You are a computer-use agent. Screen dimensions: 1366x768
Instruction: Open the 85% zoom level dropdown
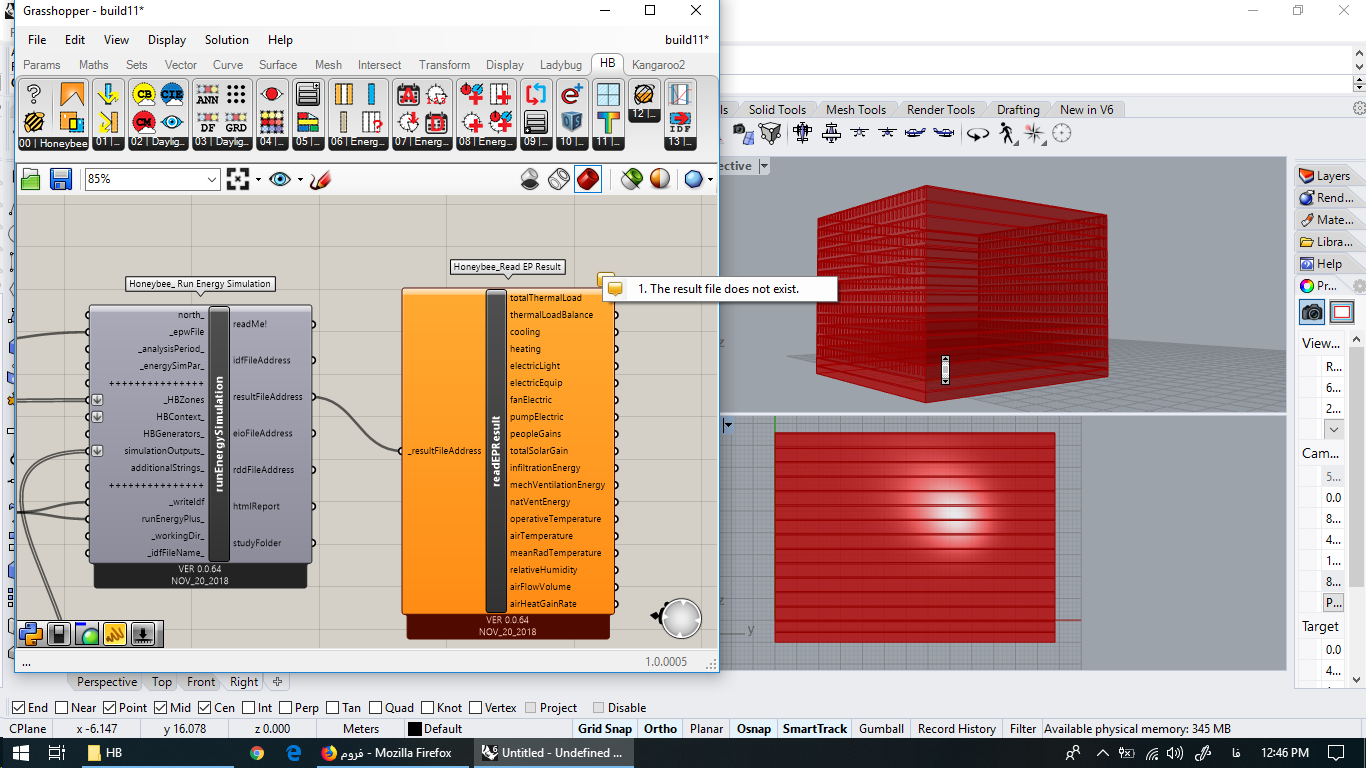pos(211,179)
